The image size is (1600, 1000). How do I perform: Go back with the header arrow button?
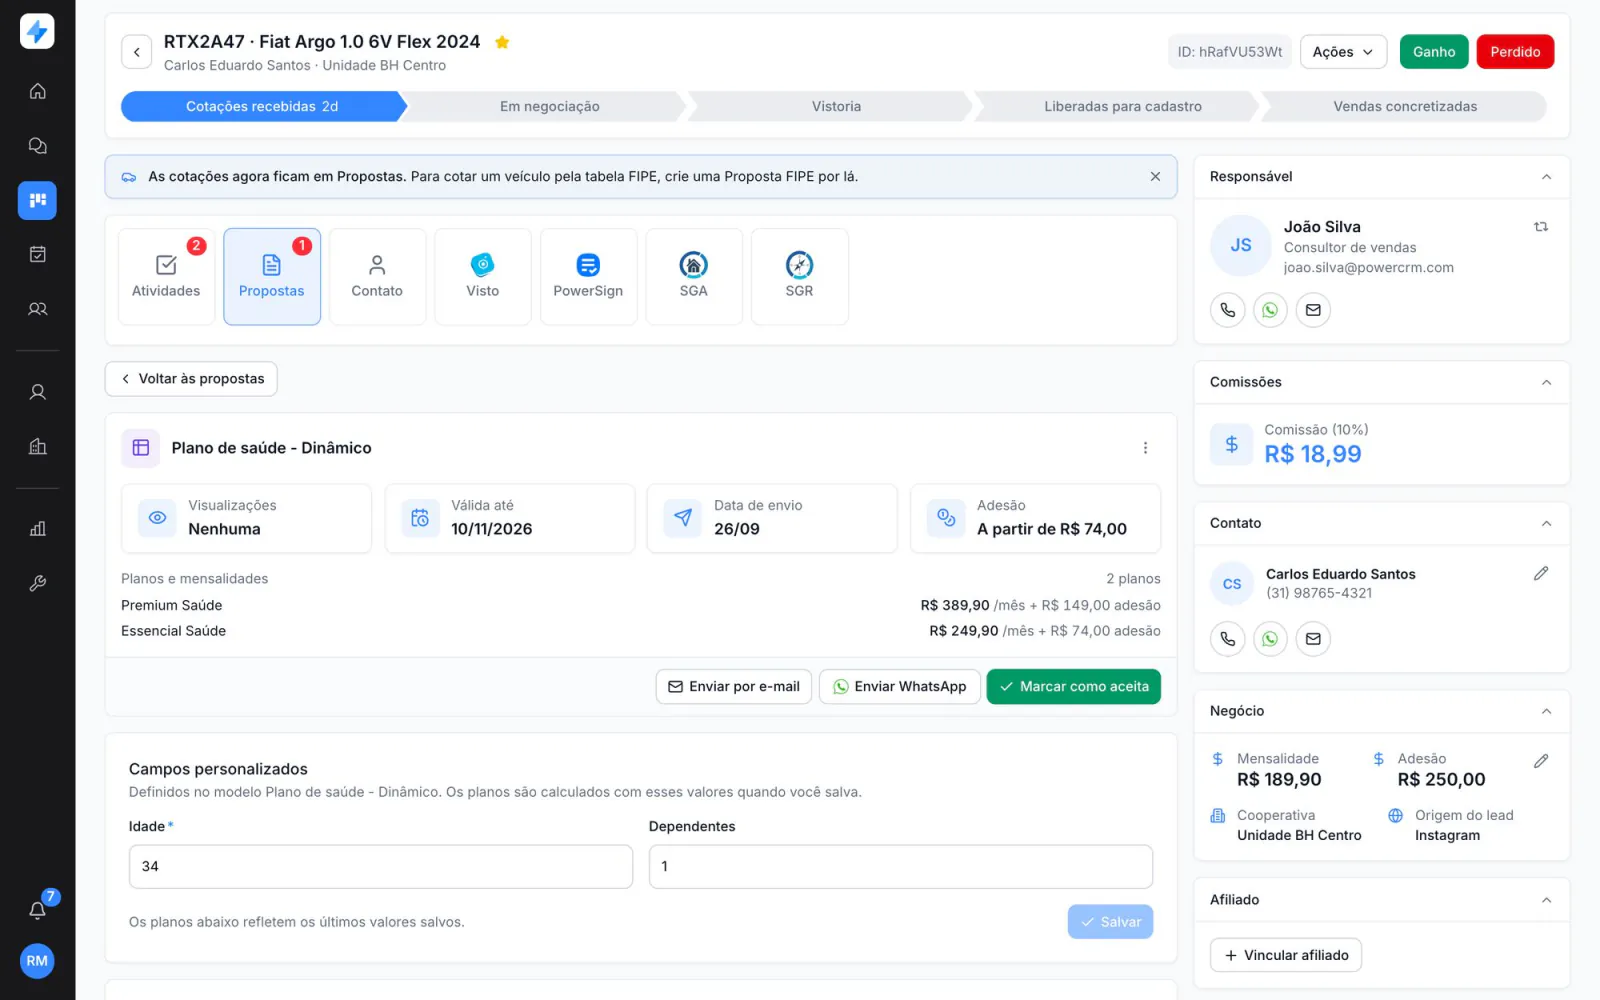pos(137,52)
